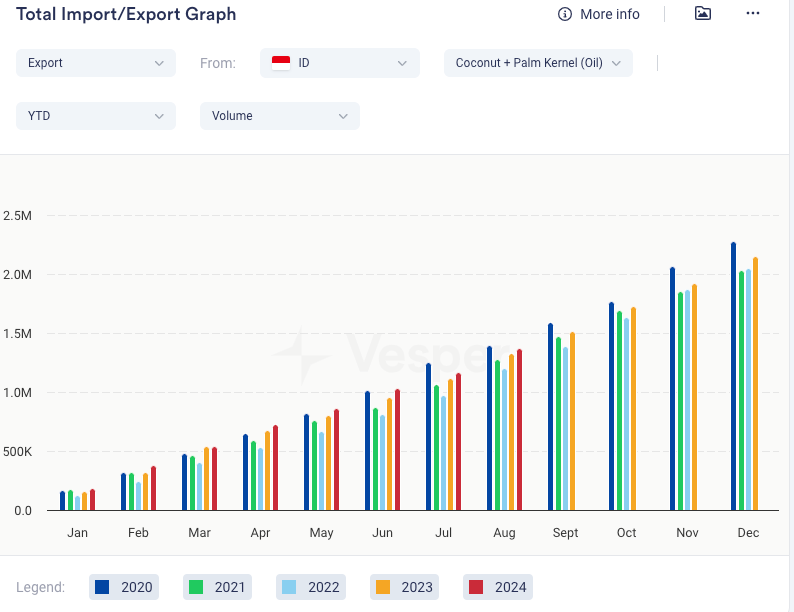Toggle the 2024 legend series

point(497,587)
